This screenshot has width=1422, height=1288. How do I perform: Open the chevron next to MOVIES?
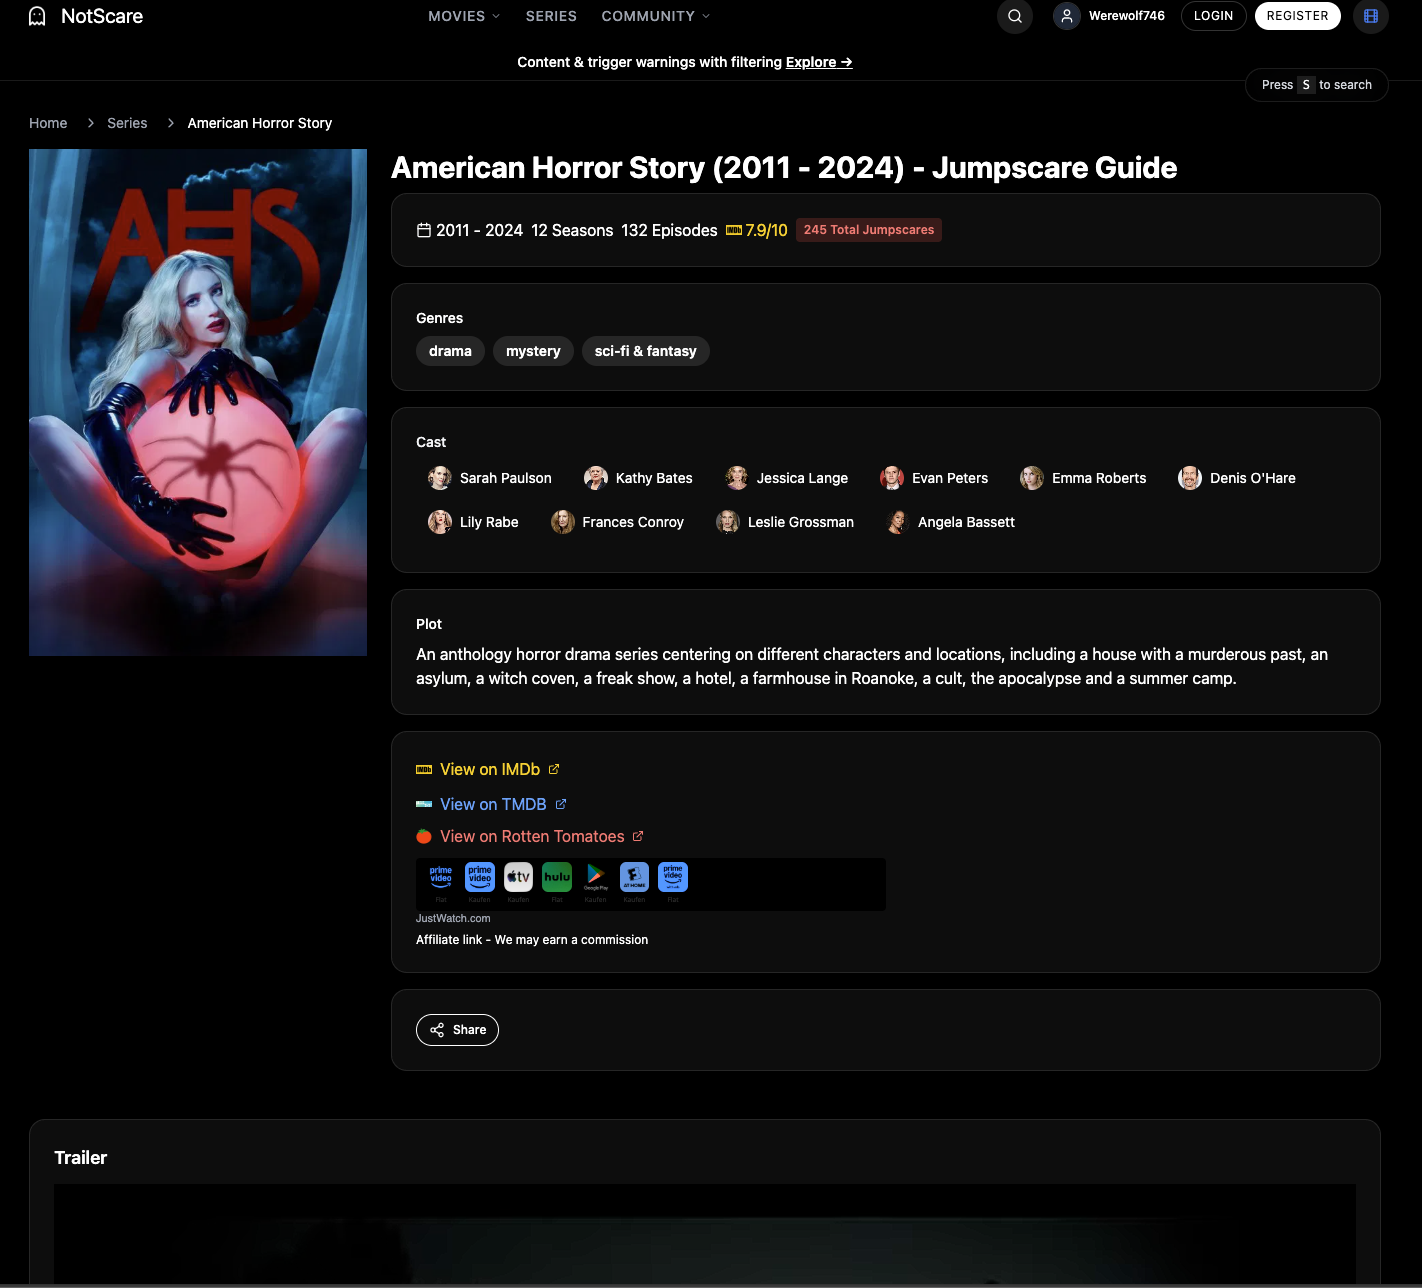coord(497,16)
